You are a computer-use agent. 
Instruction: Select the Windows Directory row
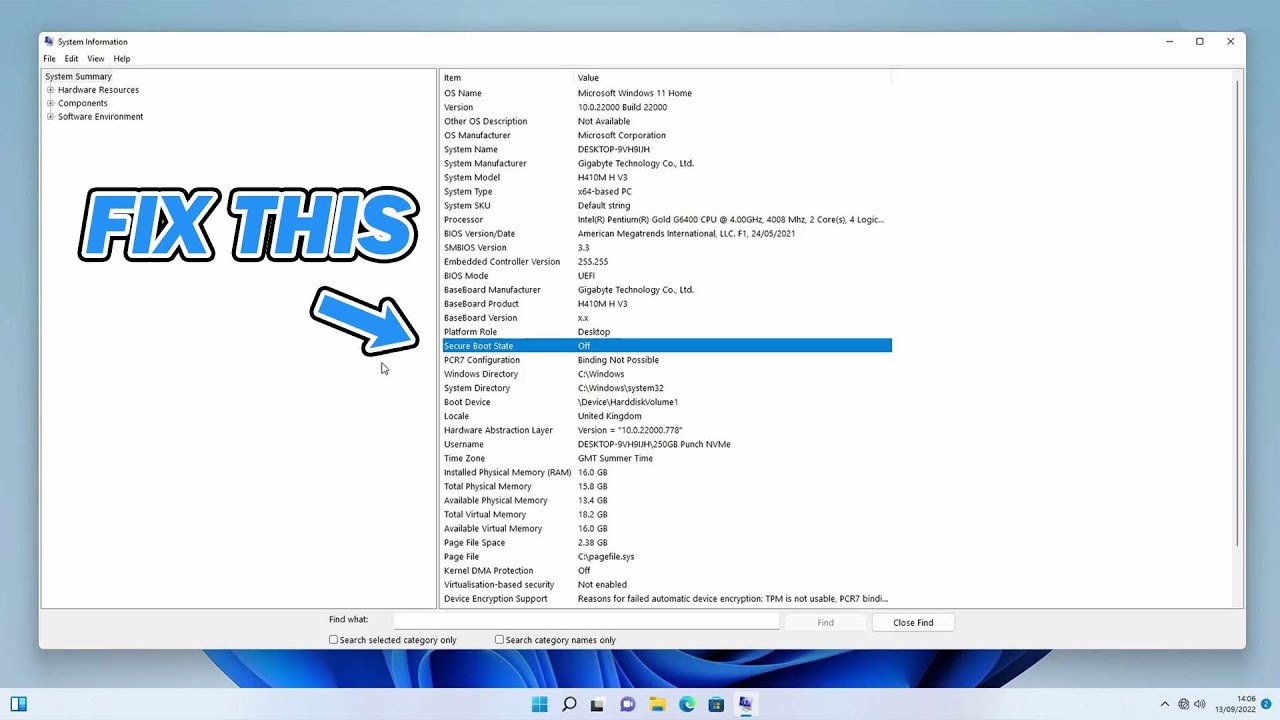click(x=667, y=374)
